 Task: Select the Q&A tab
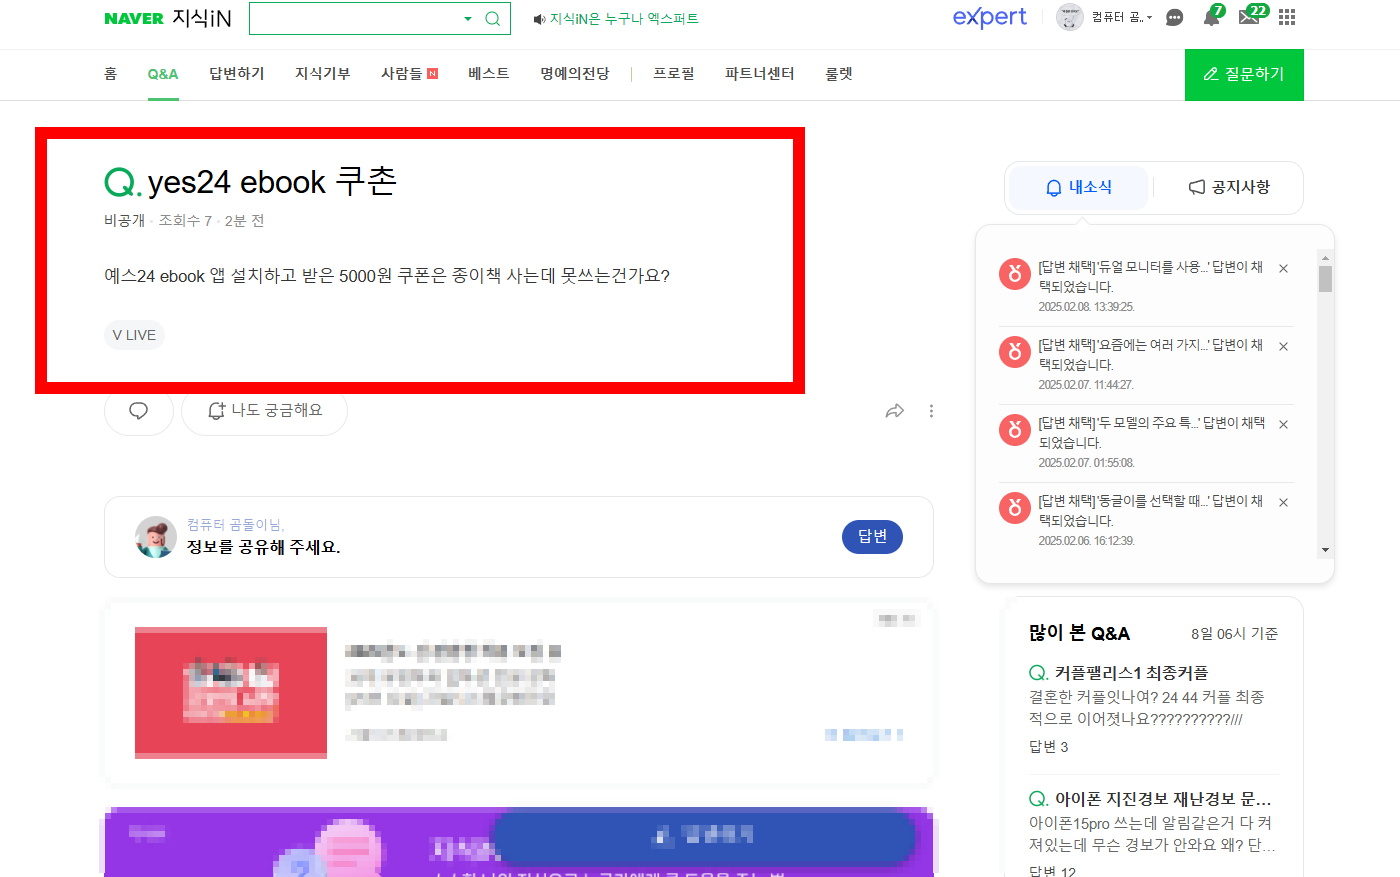click(163, 74)
